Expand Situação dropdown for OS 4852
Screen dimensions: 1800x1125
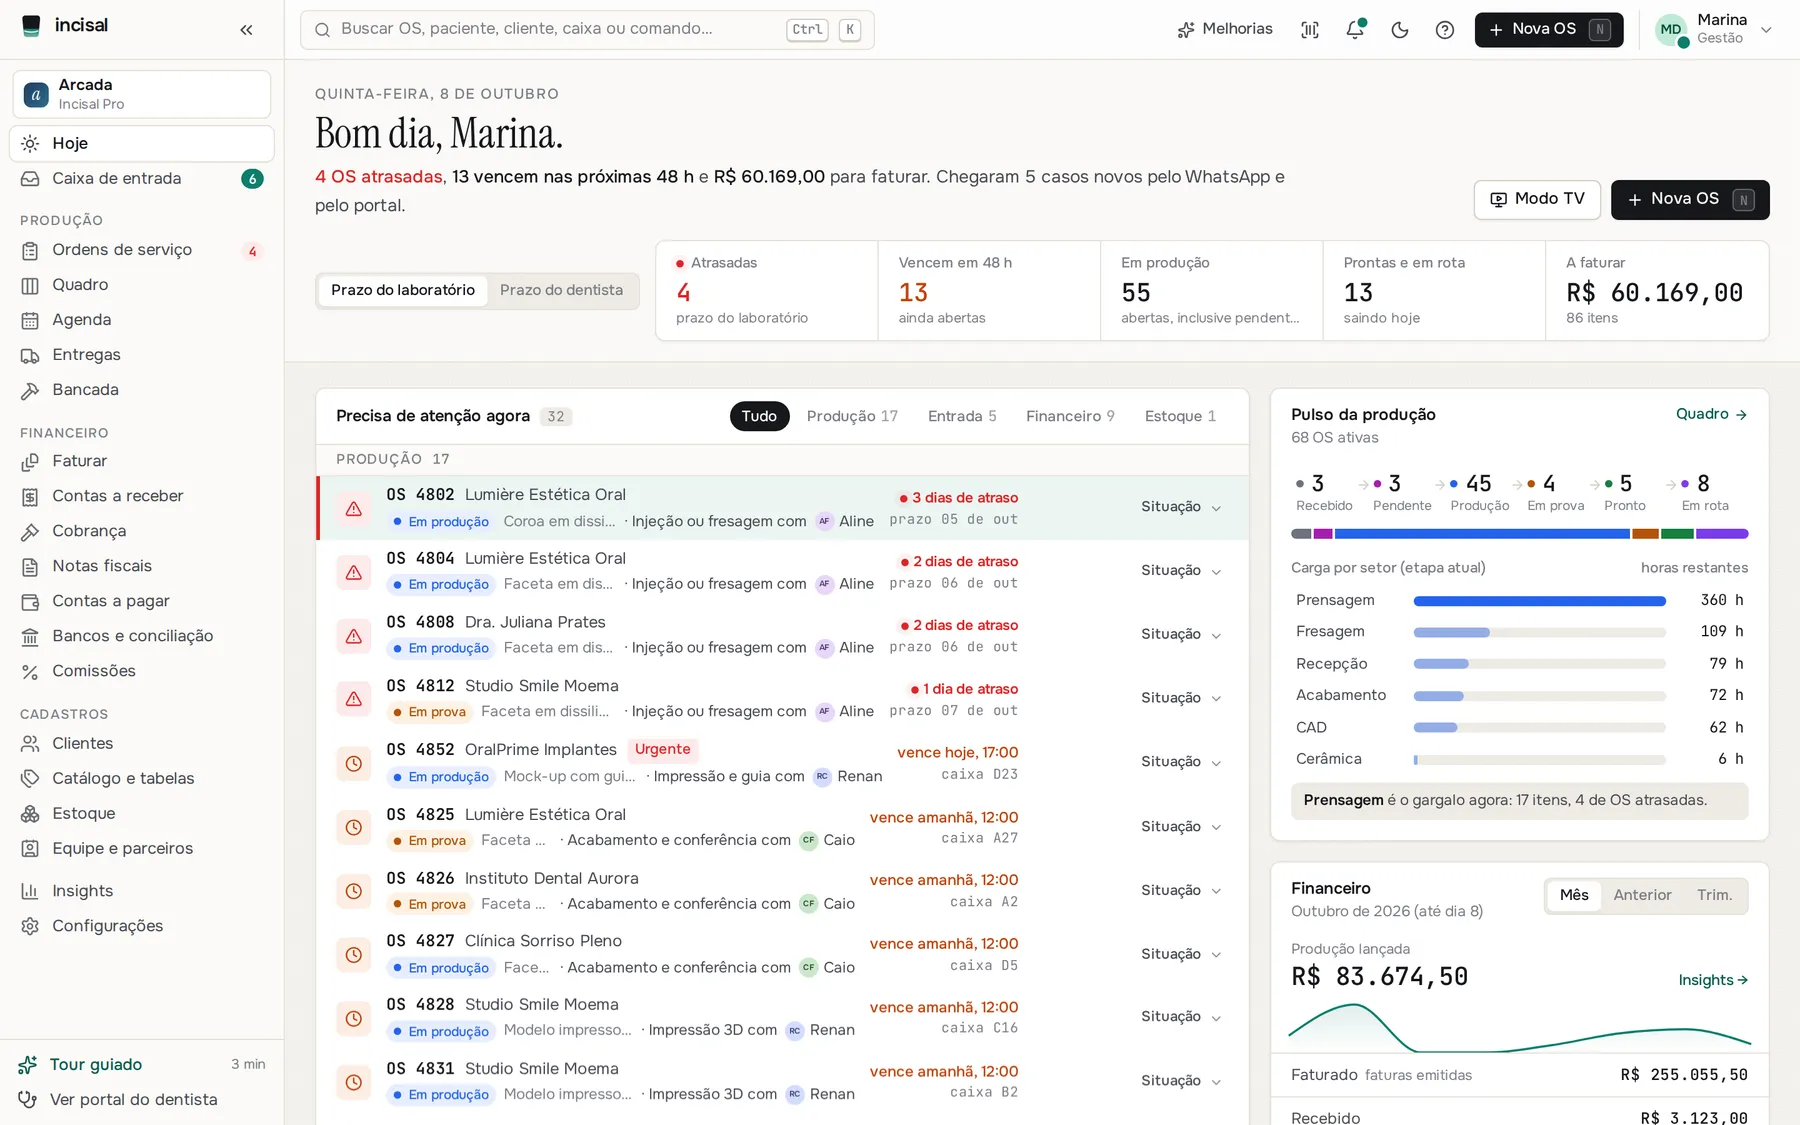click(1181, 762)
